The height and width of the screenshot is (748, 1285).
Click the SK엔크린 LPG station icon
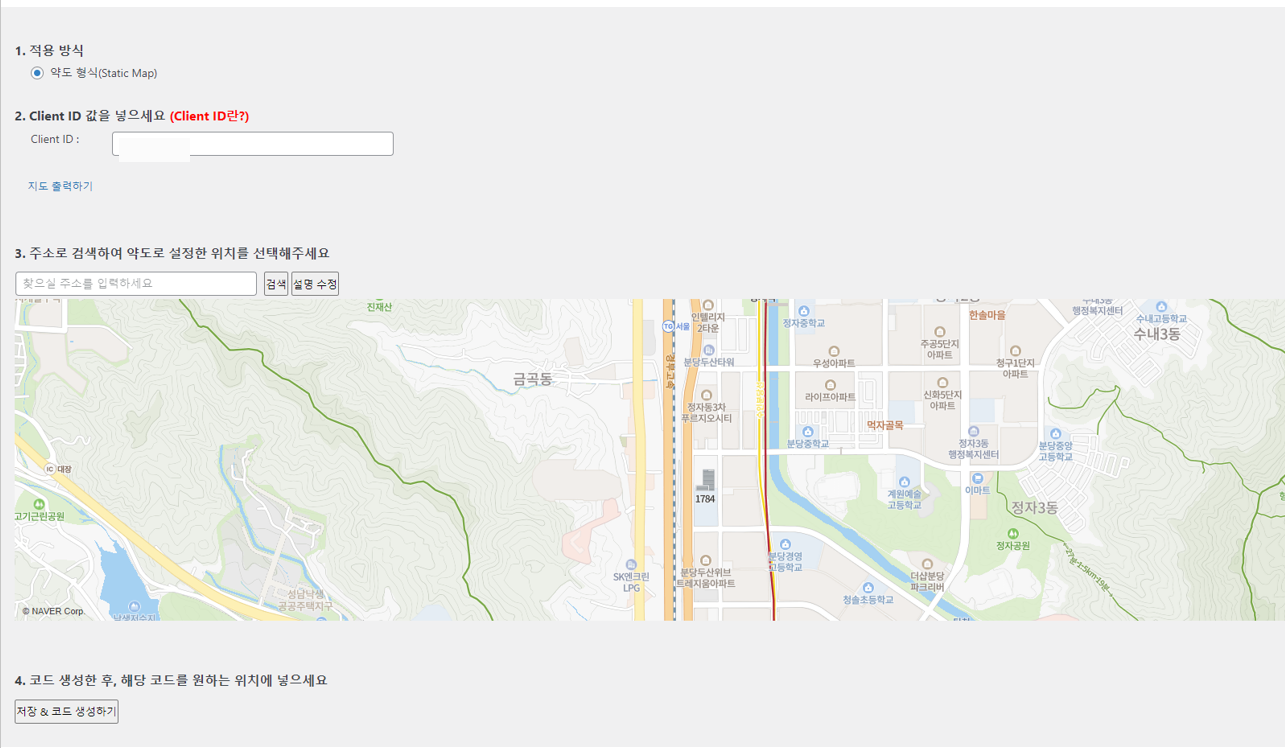[x=631, y=566]
